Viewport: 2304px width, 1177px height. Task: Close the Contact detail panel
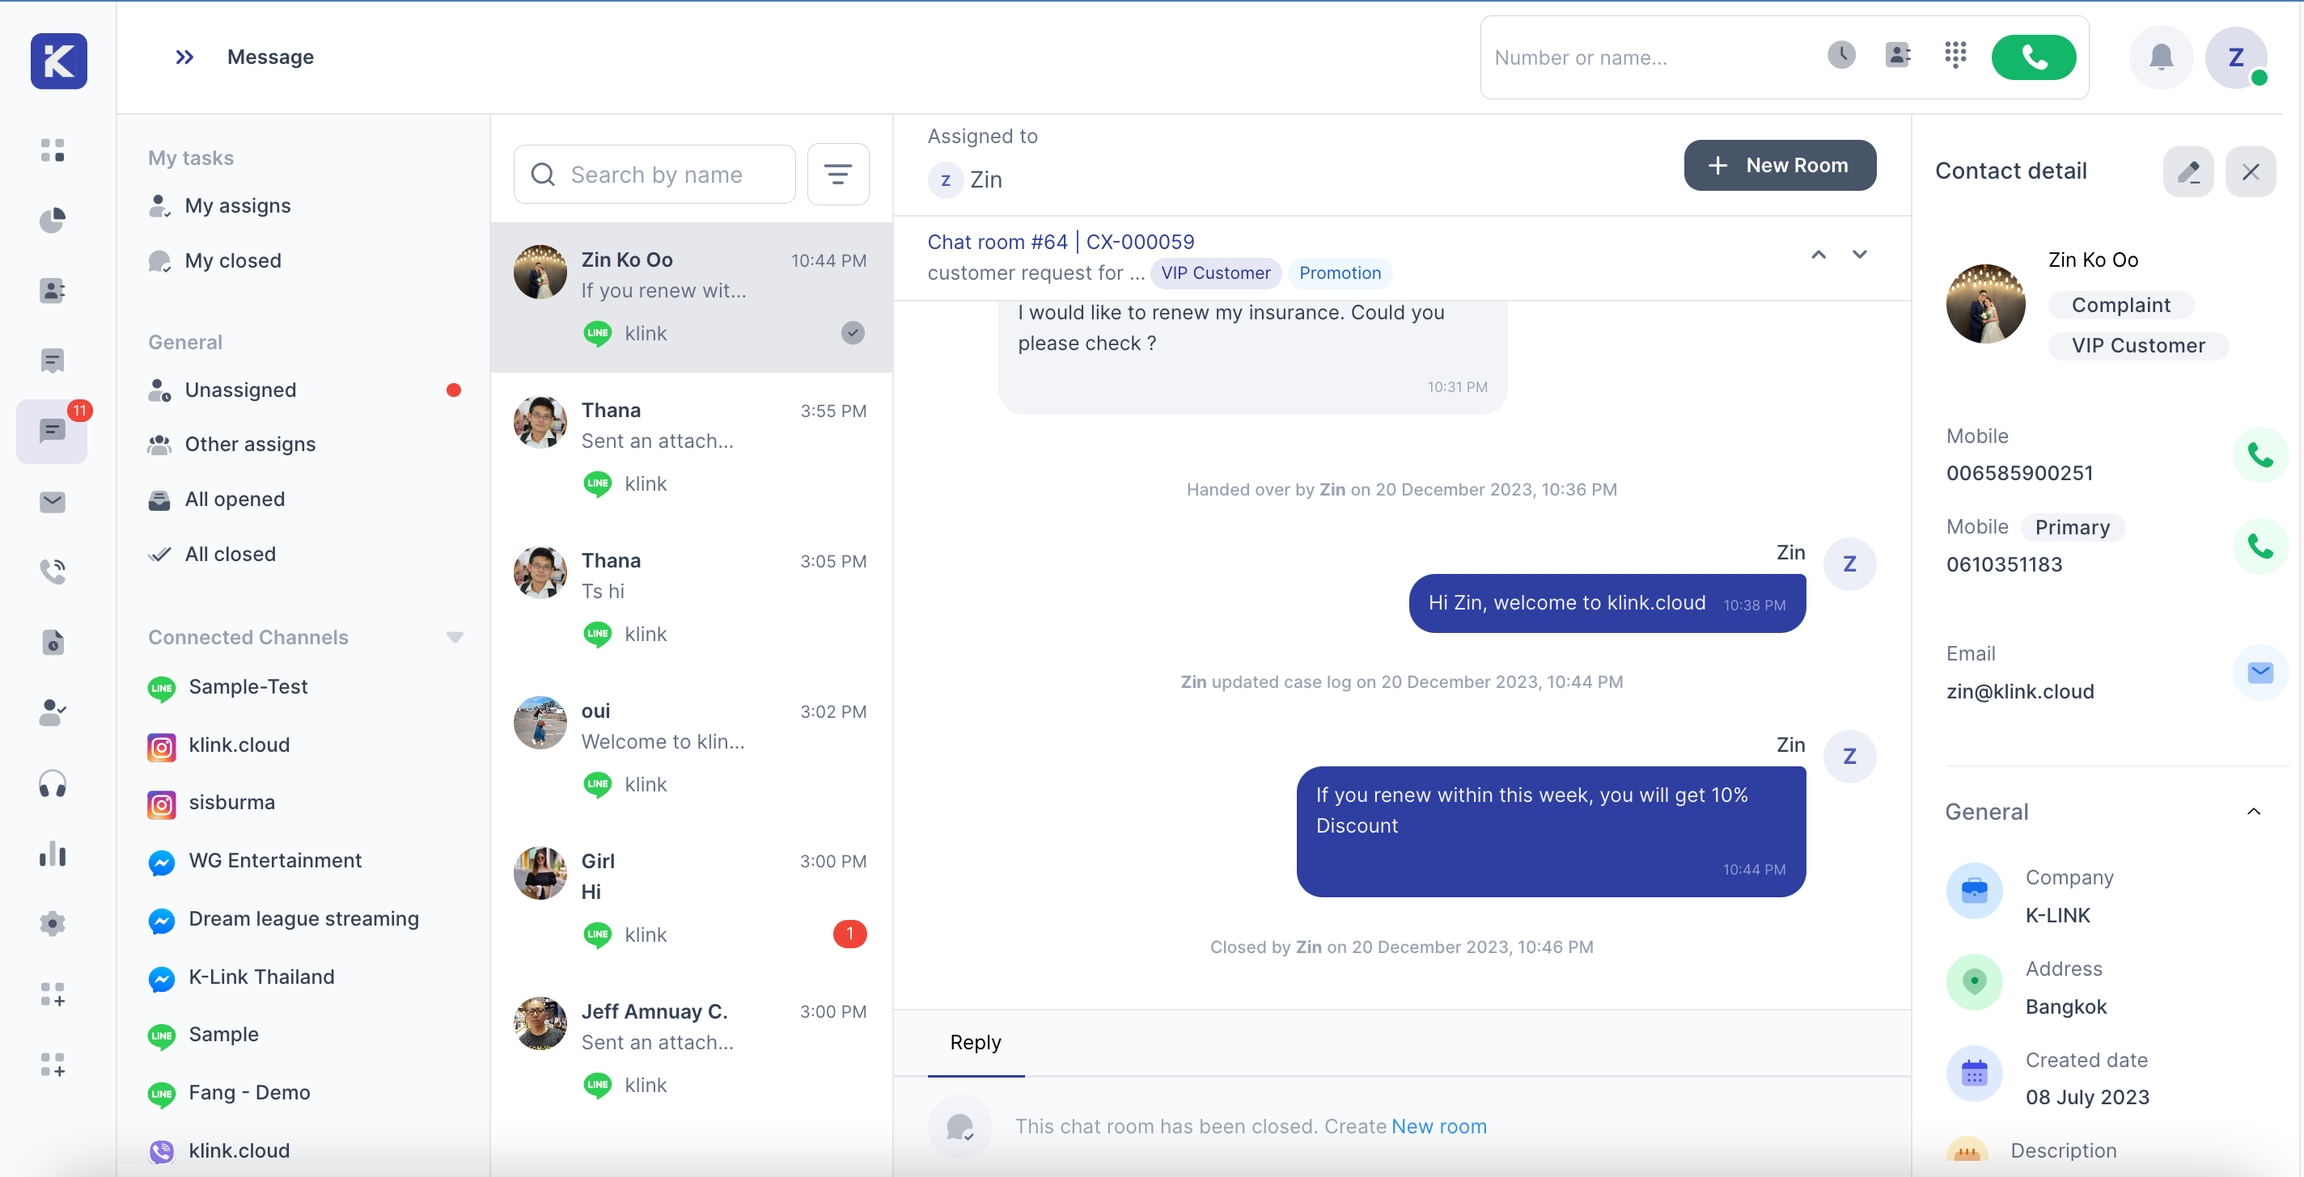(2250, 171)
